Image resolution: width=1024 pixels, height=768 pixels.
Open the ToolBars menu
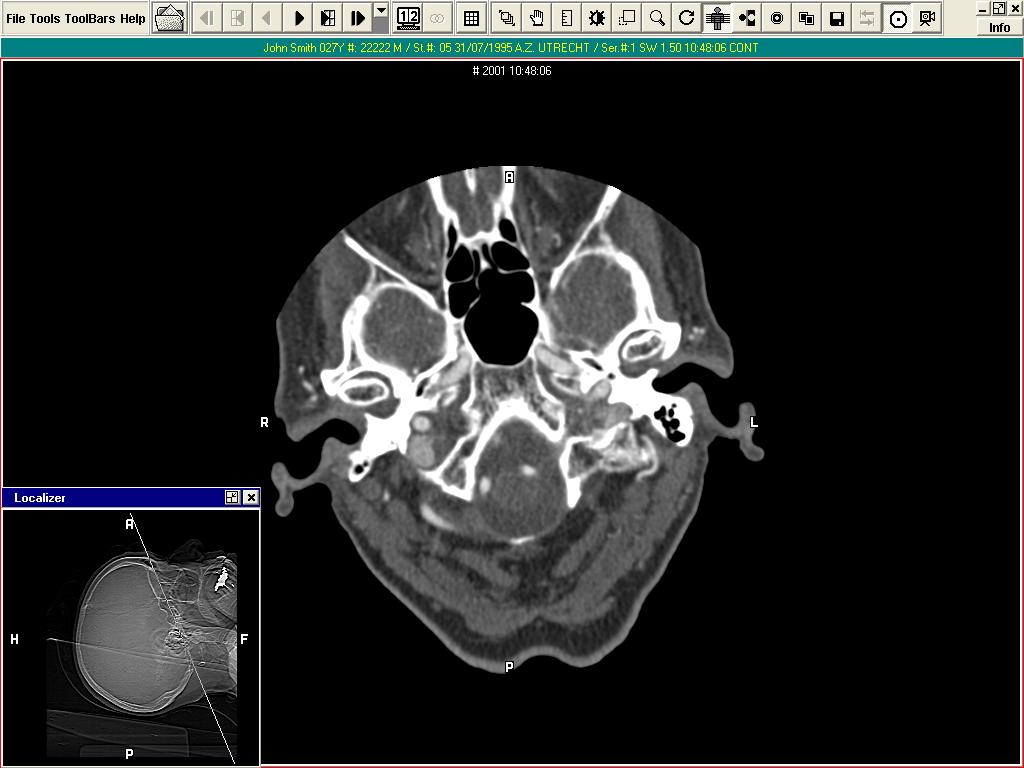91,19
